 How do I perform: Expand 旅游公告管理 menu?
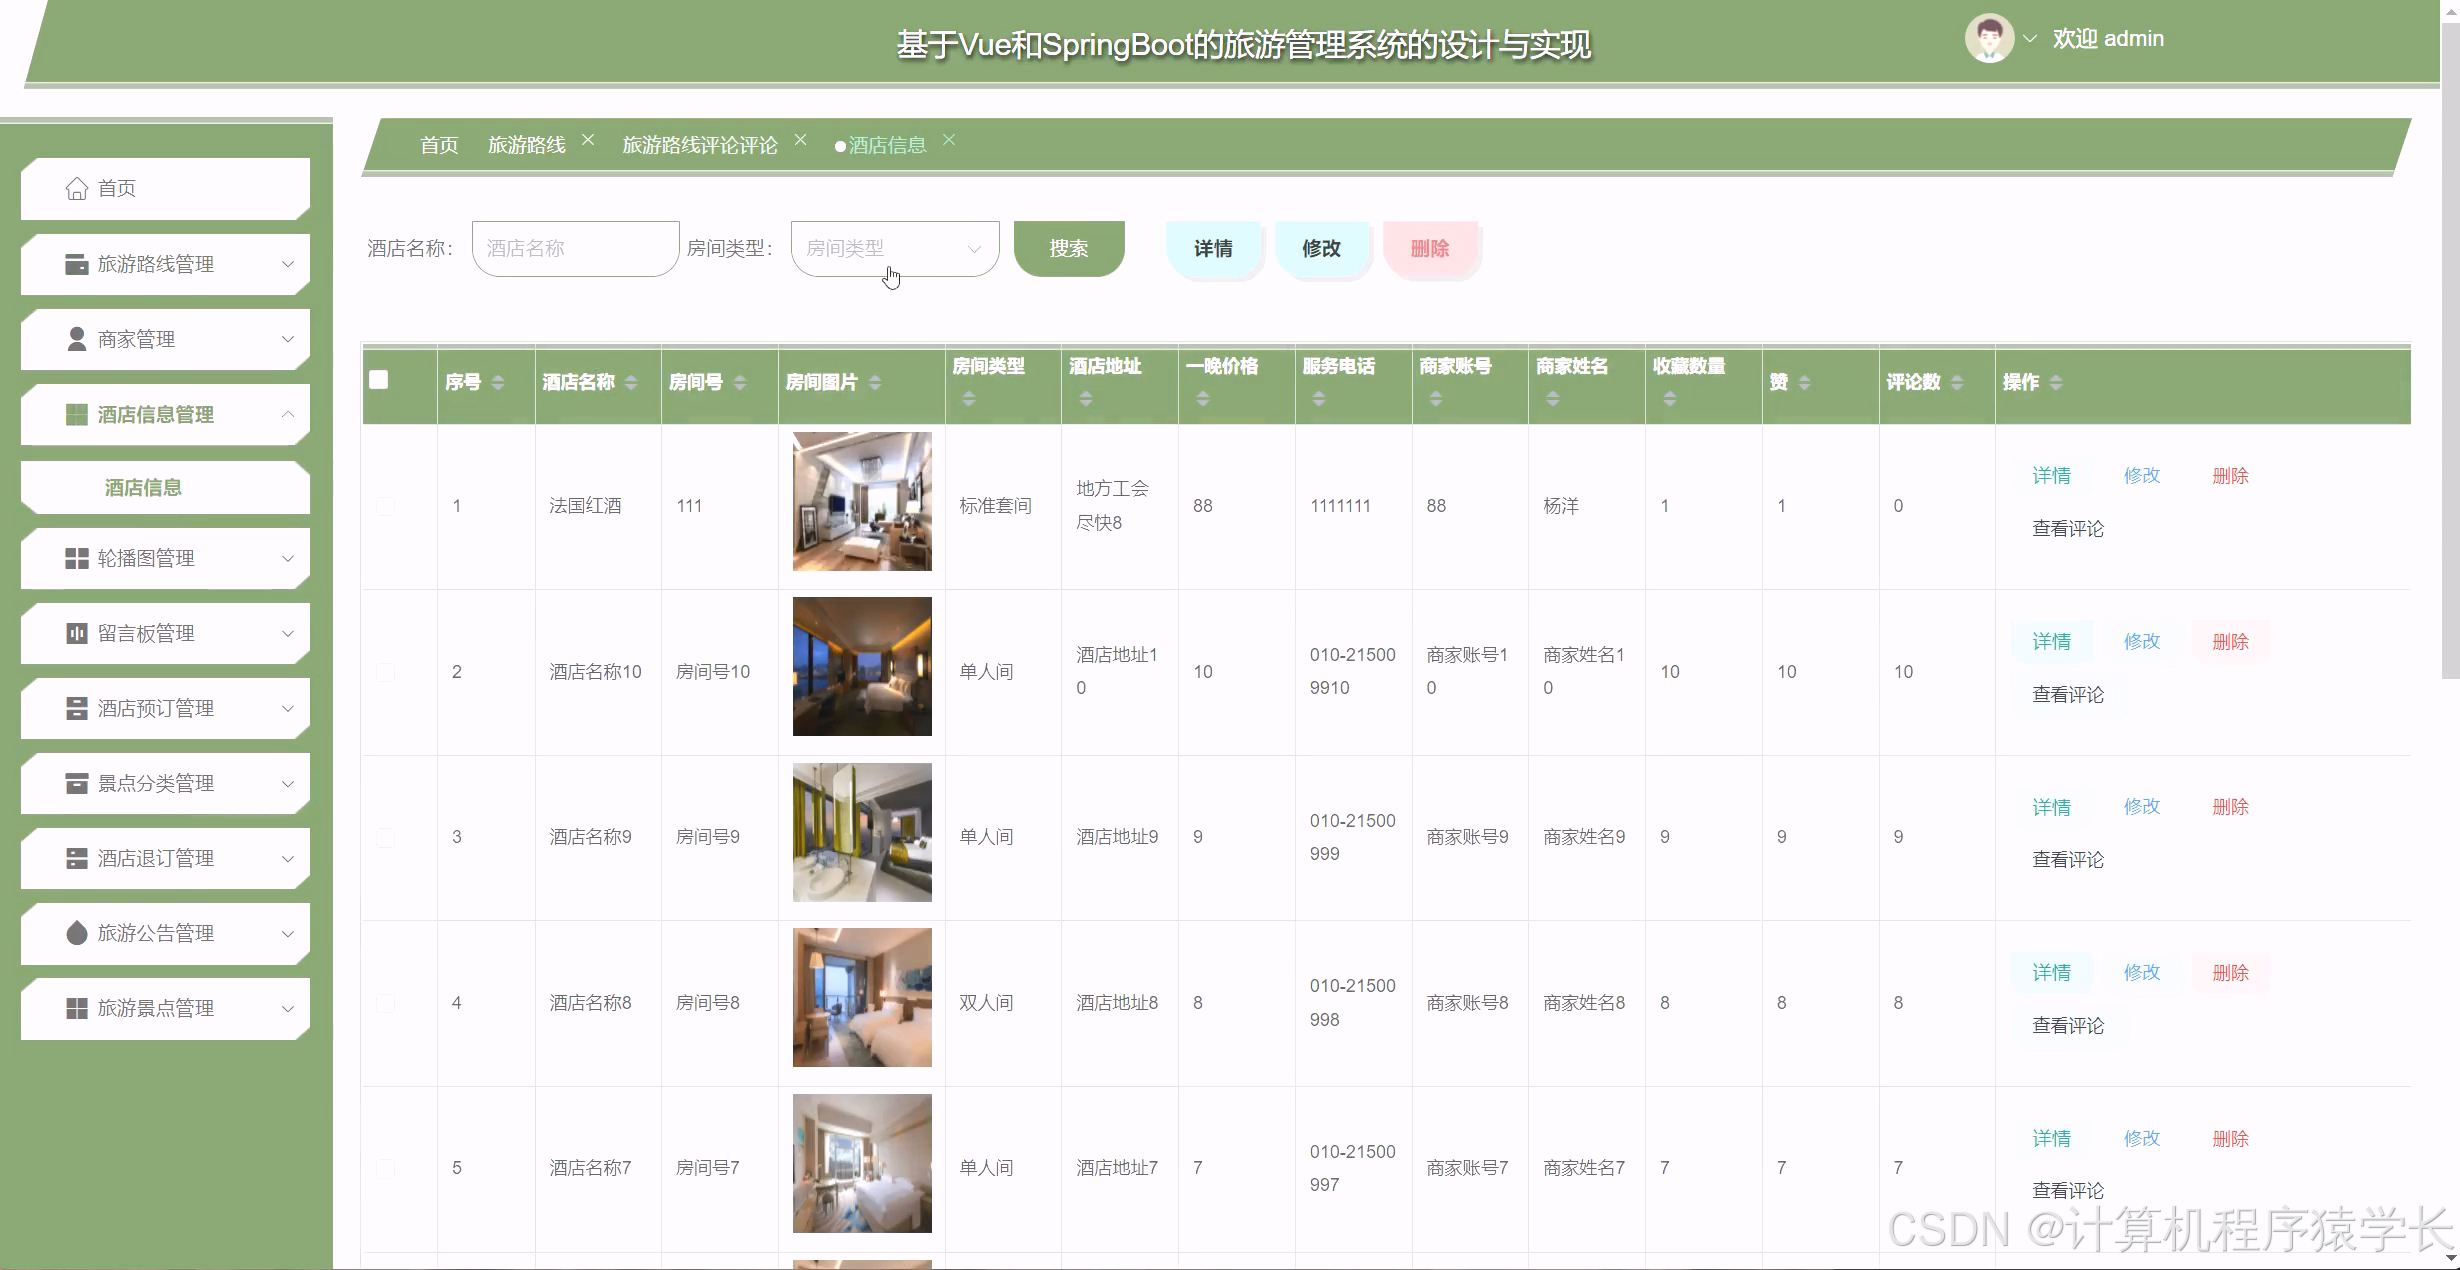[x=287, y=933]
